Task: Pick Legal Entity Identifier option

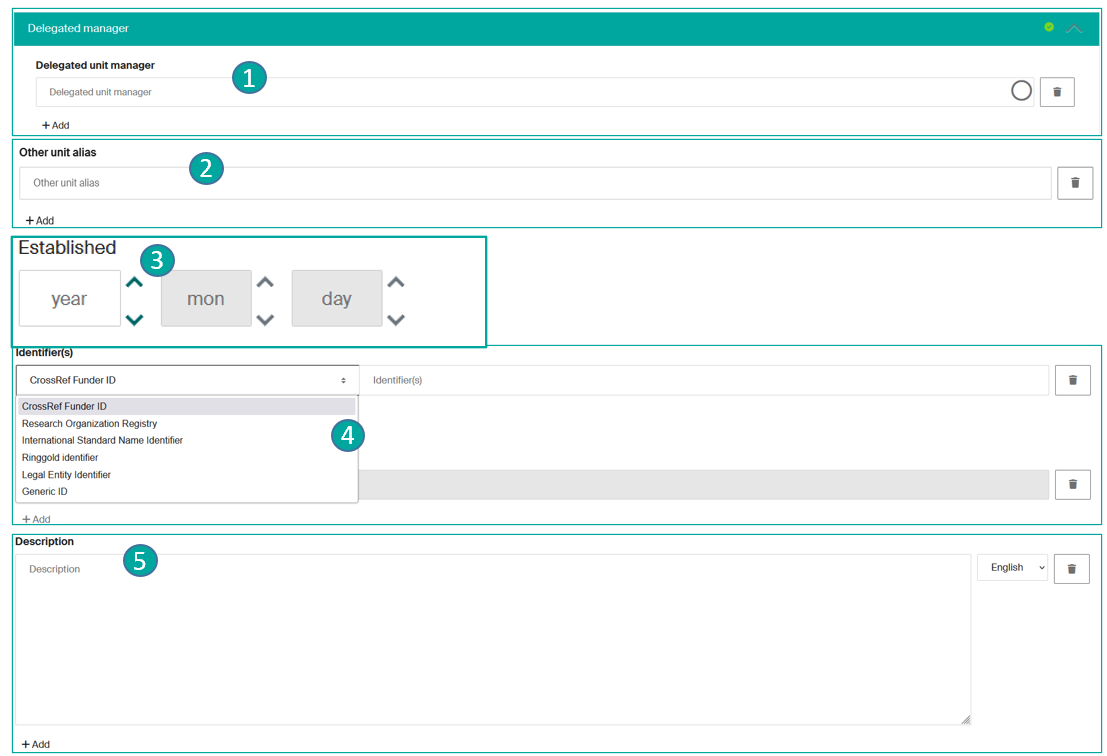Action: tap(66, 475)
